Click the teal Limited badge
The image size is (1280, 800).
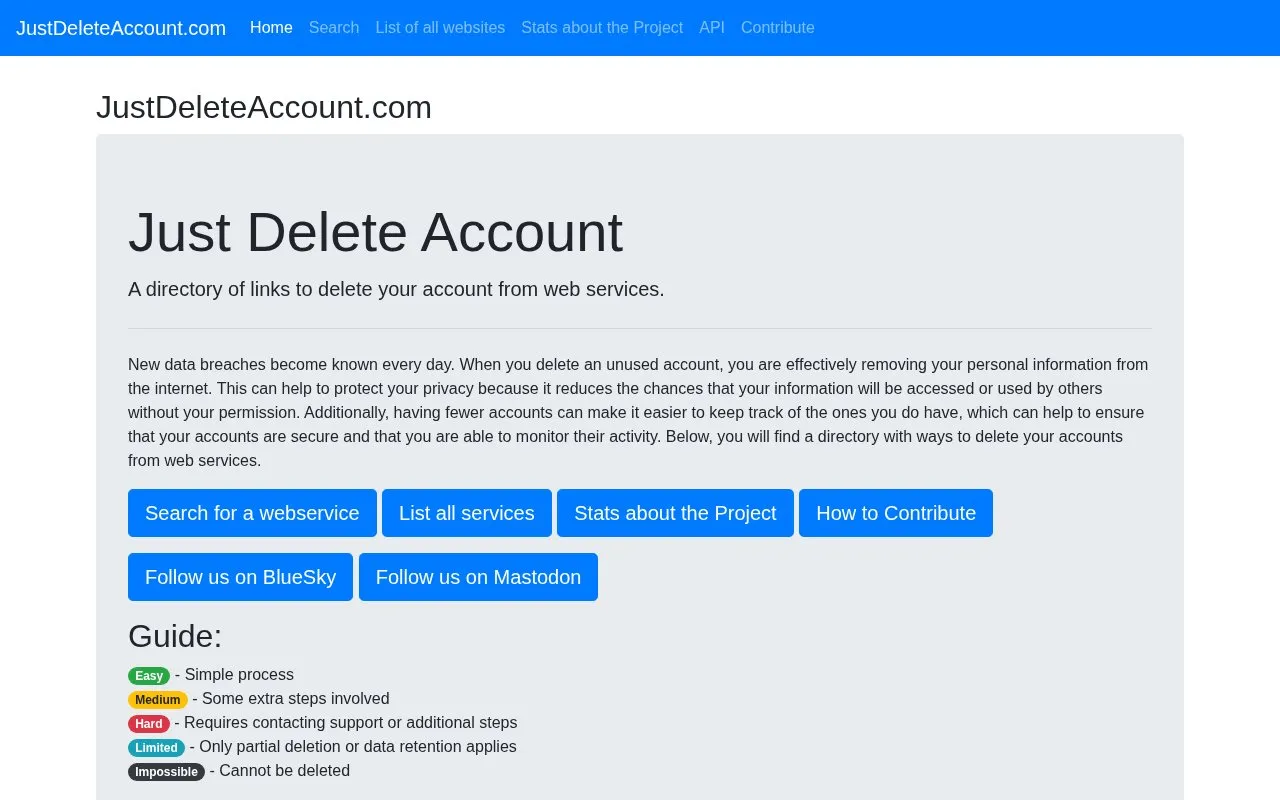[x=156, y=748]
